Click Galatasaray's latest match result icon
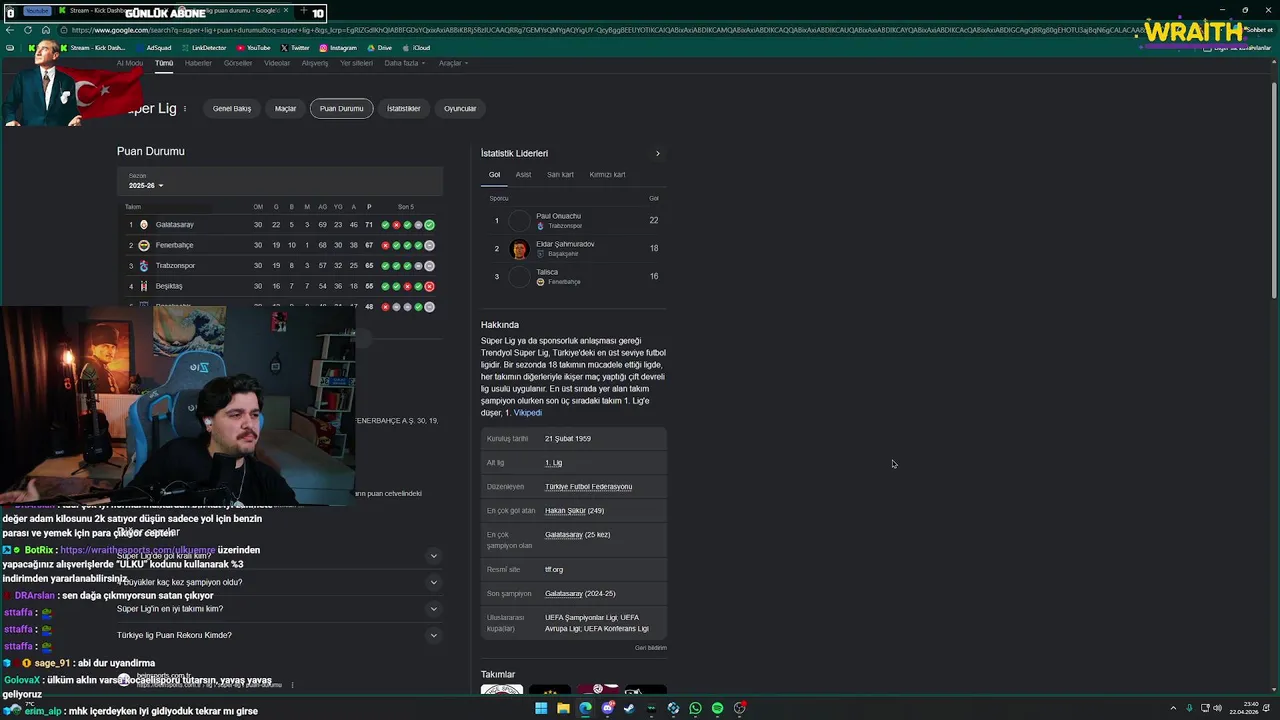Screen dimensions: 1280x720 pyautogui.click(x=429, y=225)
